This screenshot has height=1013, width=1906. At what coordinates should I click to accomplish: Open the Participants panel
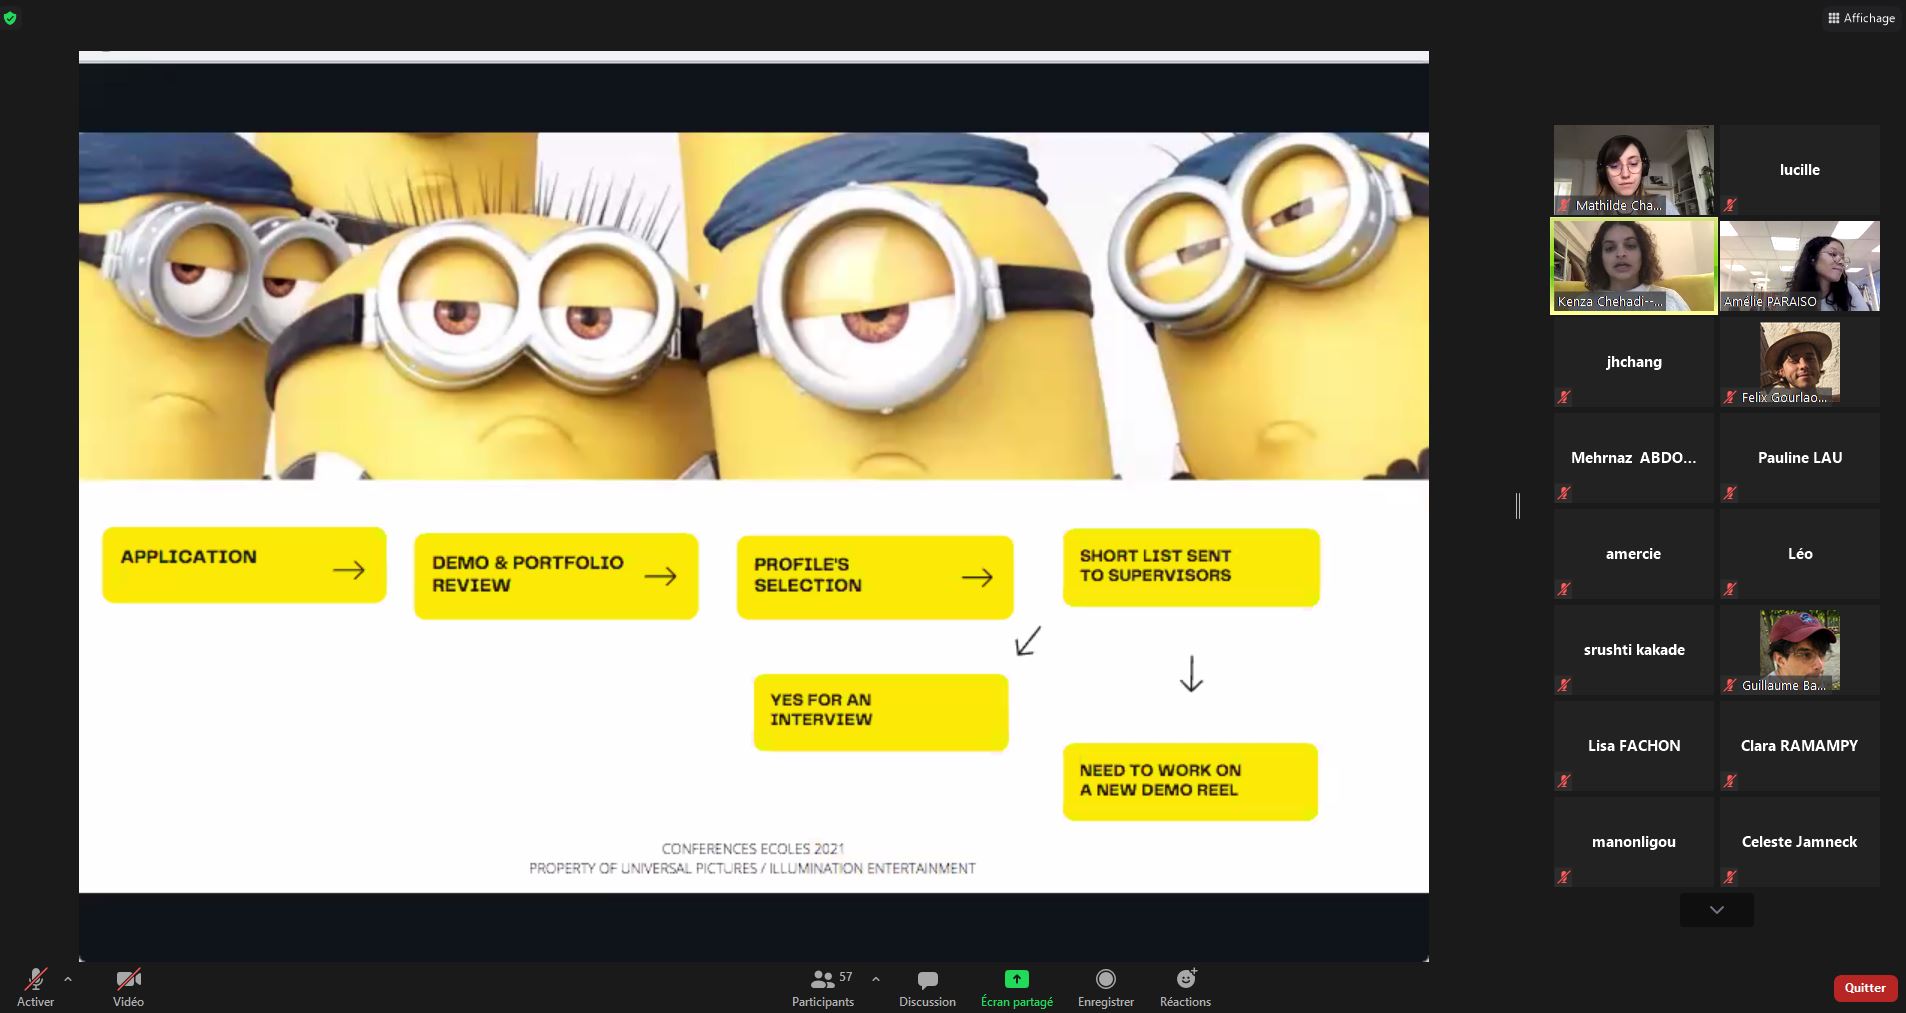point(823,987)
